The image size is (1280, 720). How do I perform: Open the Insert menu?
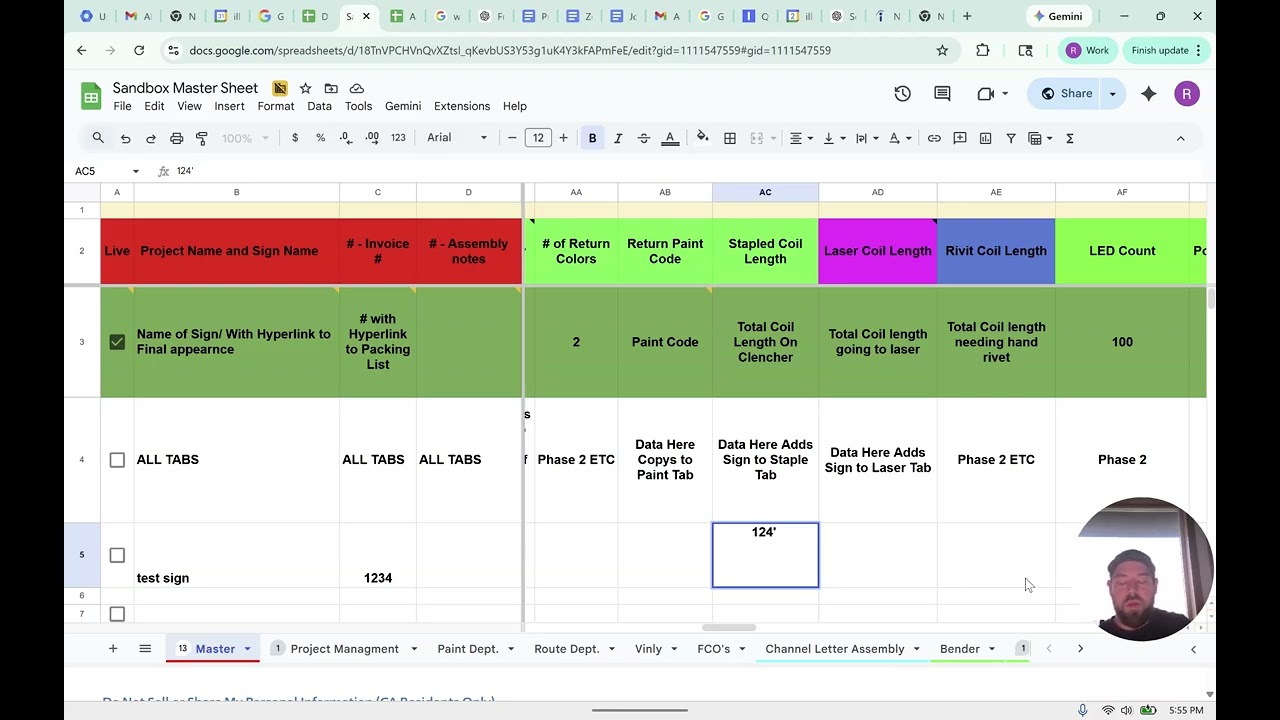coord(229,106)
